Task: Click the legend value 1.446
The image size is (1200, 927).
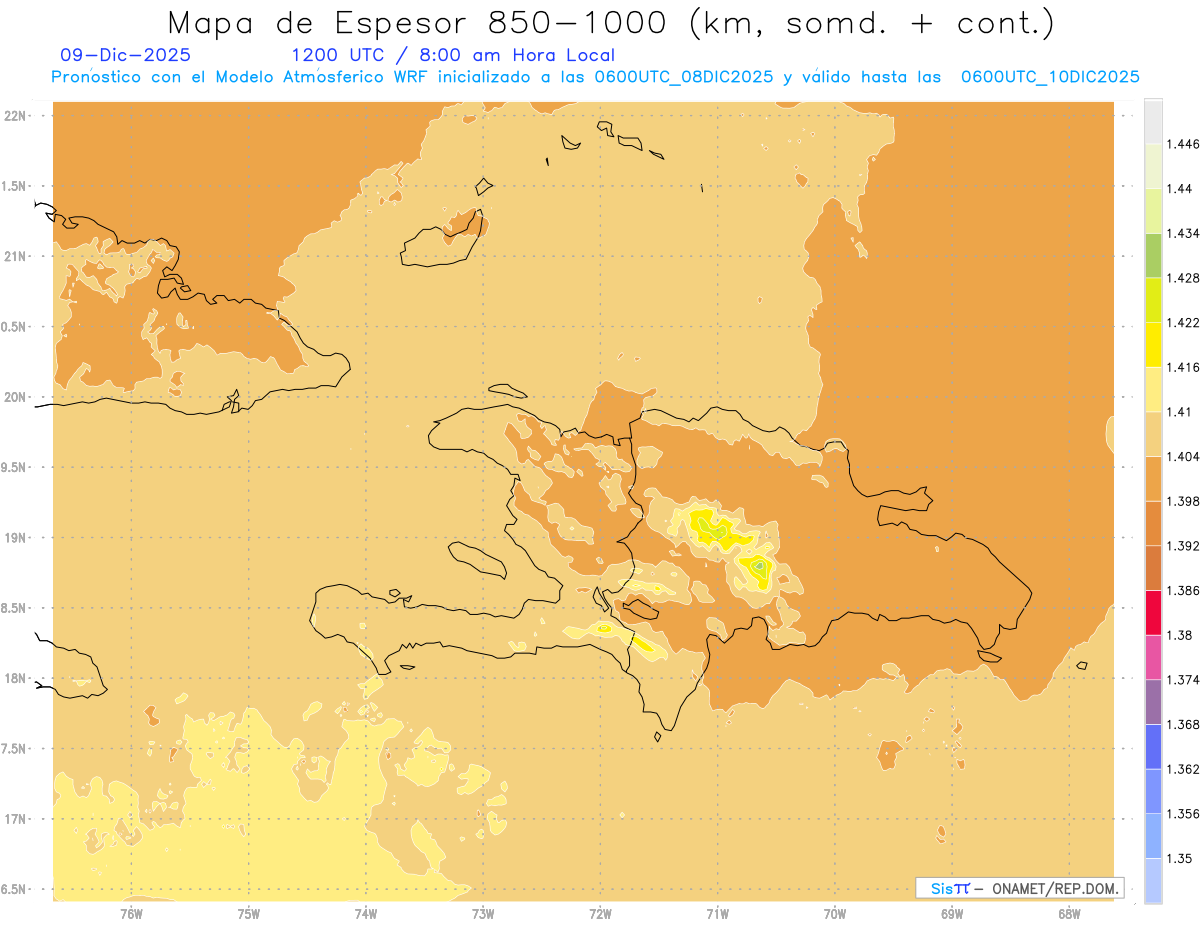Action: tap(1184, 144)
